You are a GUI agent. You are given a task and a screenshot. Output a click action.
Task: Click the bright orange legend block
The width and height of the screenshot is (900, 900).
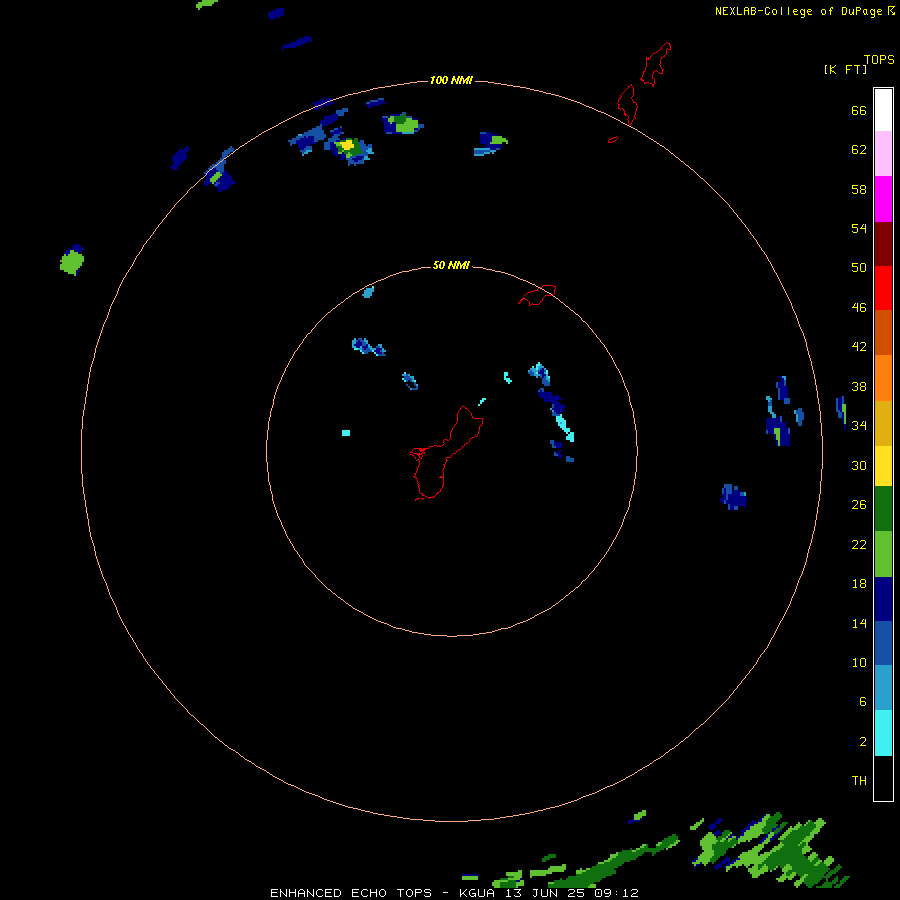click(x=883, y=378)
